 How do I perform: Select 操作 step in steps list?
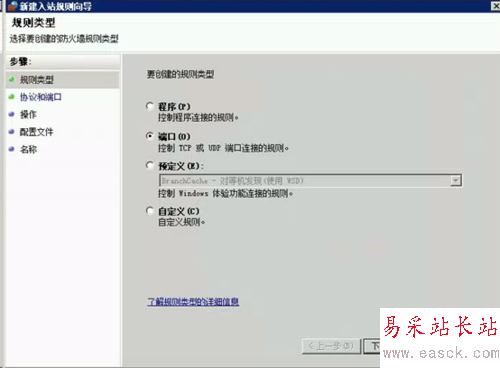[28, 114]
